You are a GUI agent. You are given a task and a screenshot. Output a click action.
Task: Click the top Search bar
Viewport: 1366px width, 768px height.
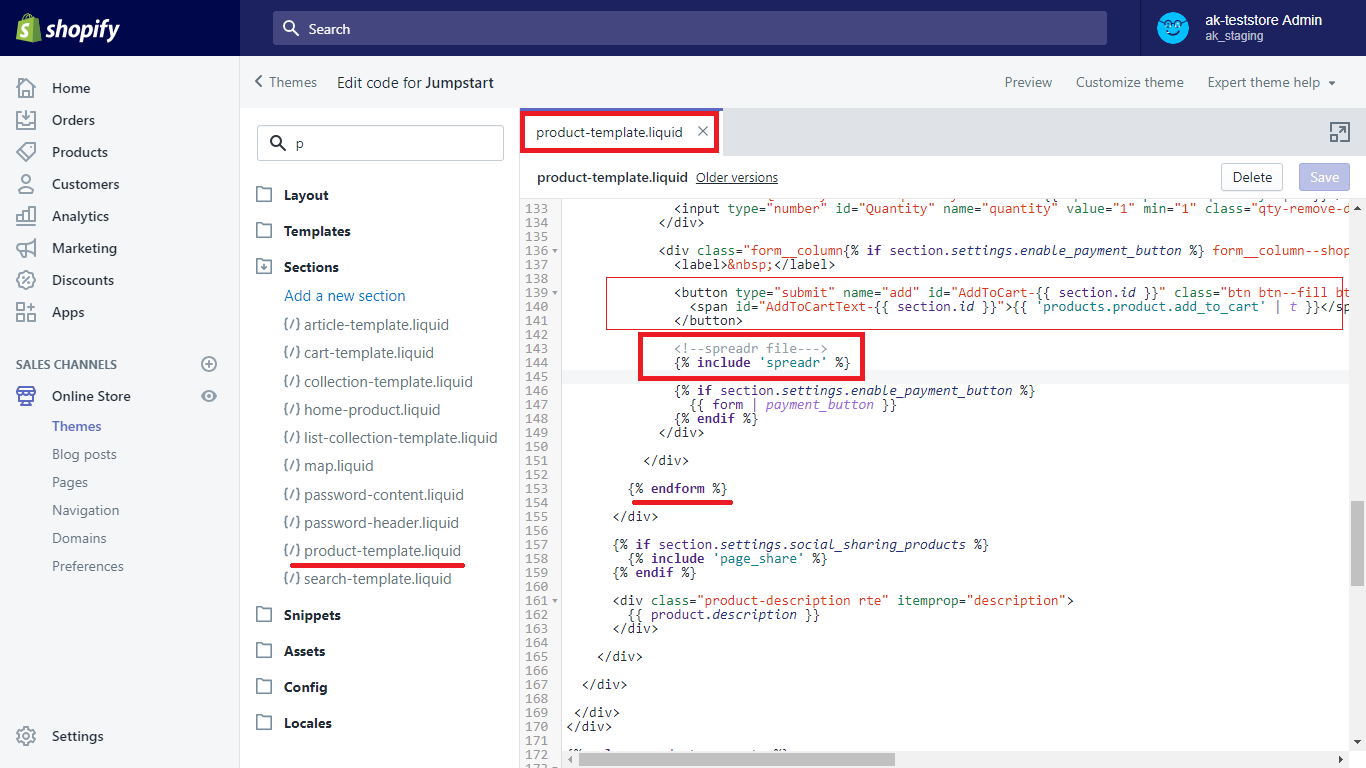[x=690, y=28]
